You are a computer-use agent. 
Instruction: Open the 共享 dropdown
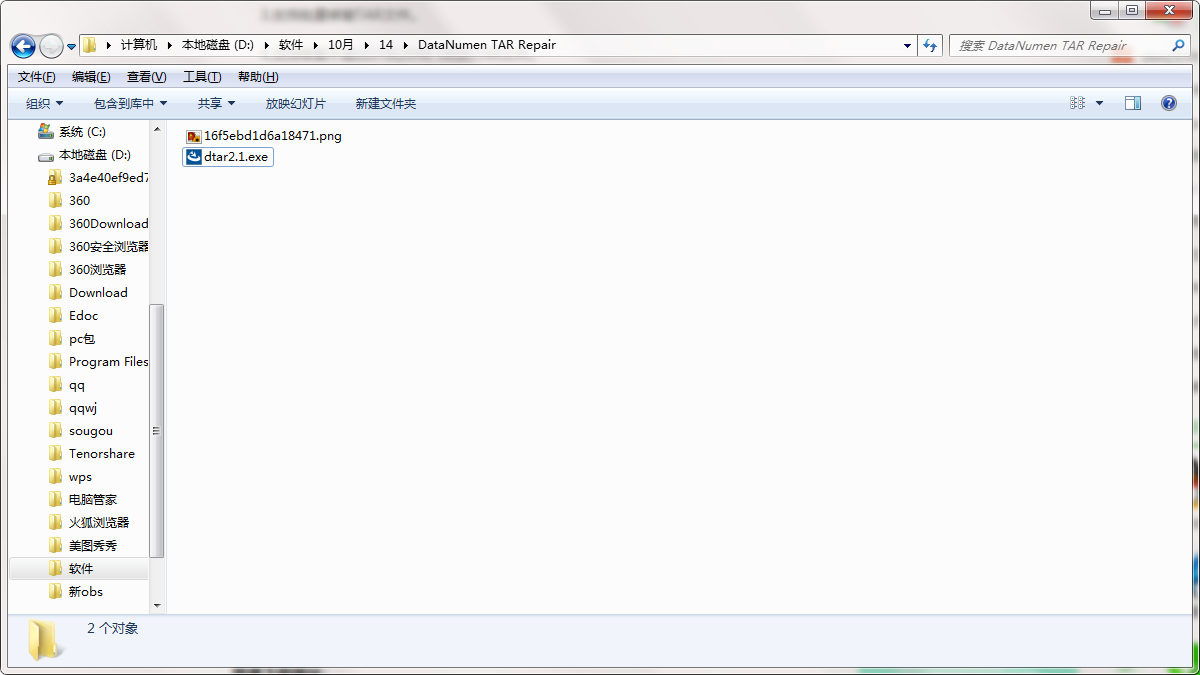tap(217, 103)
